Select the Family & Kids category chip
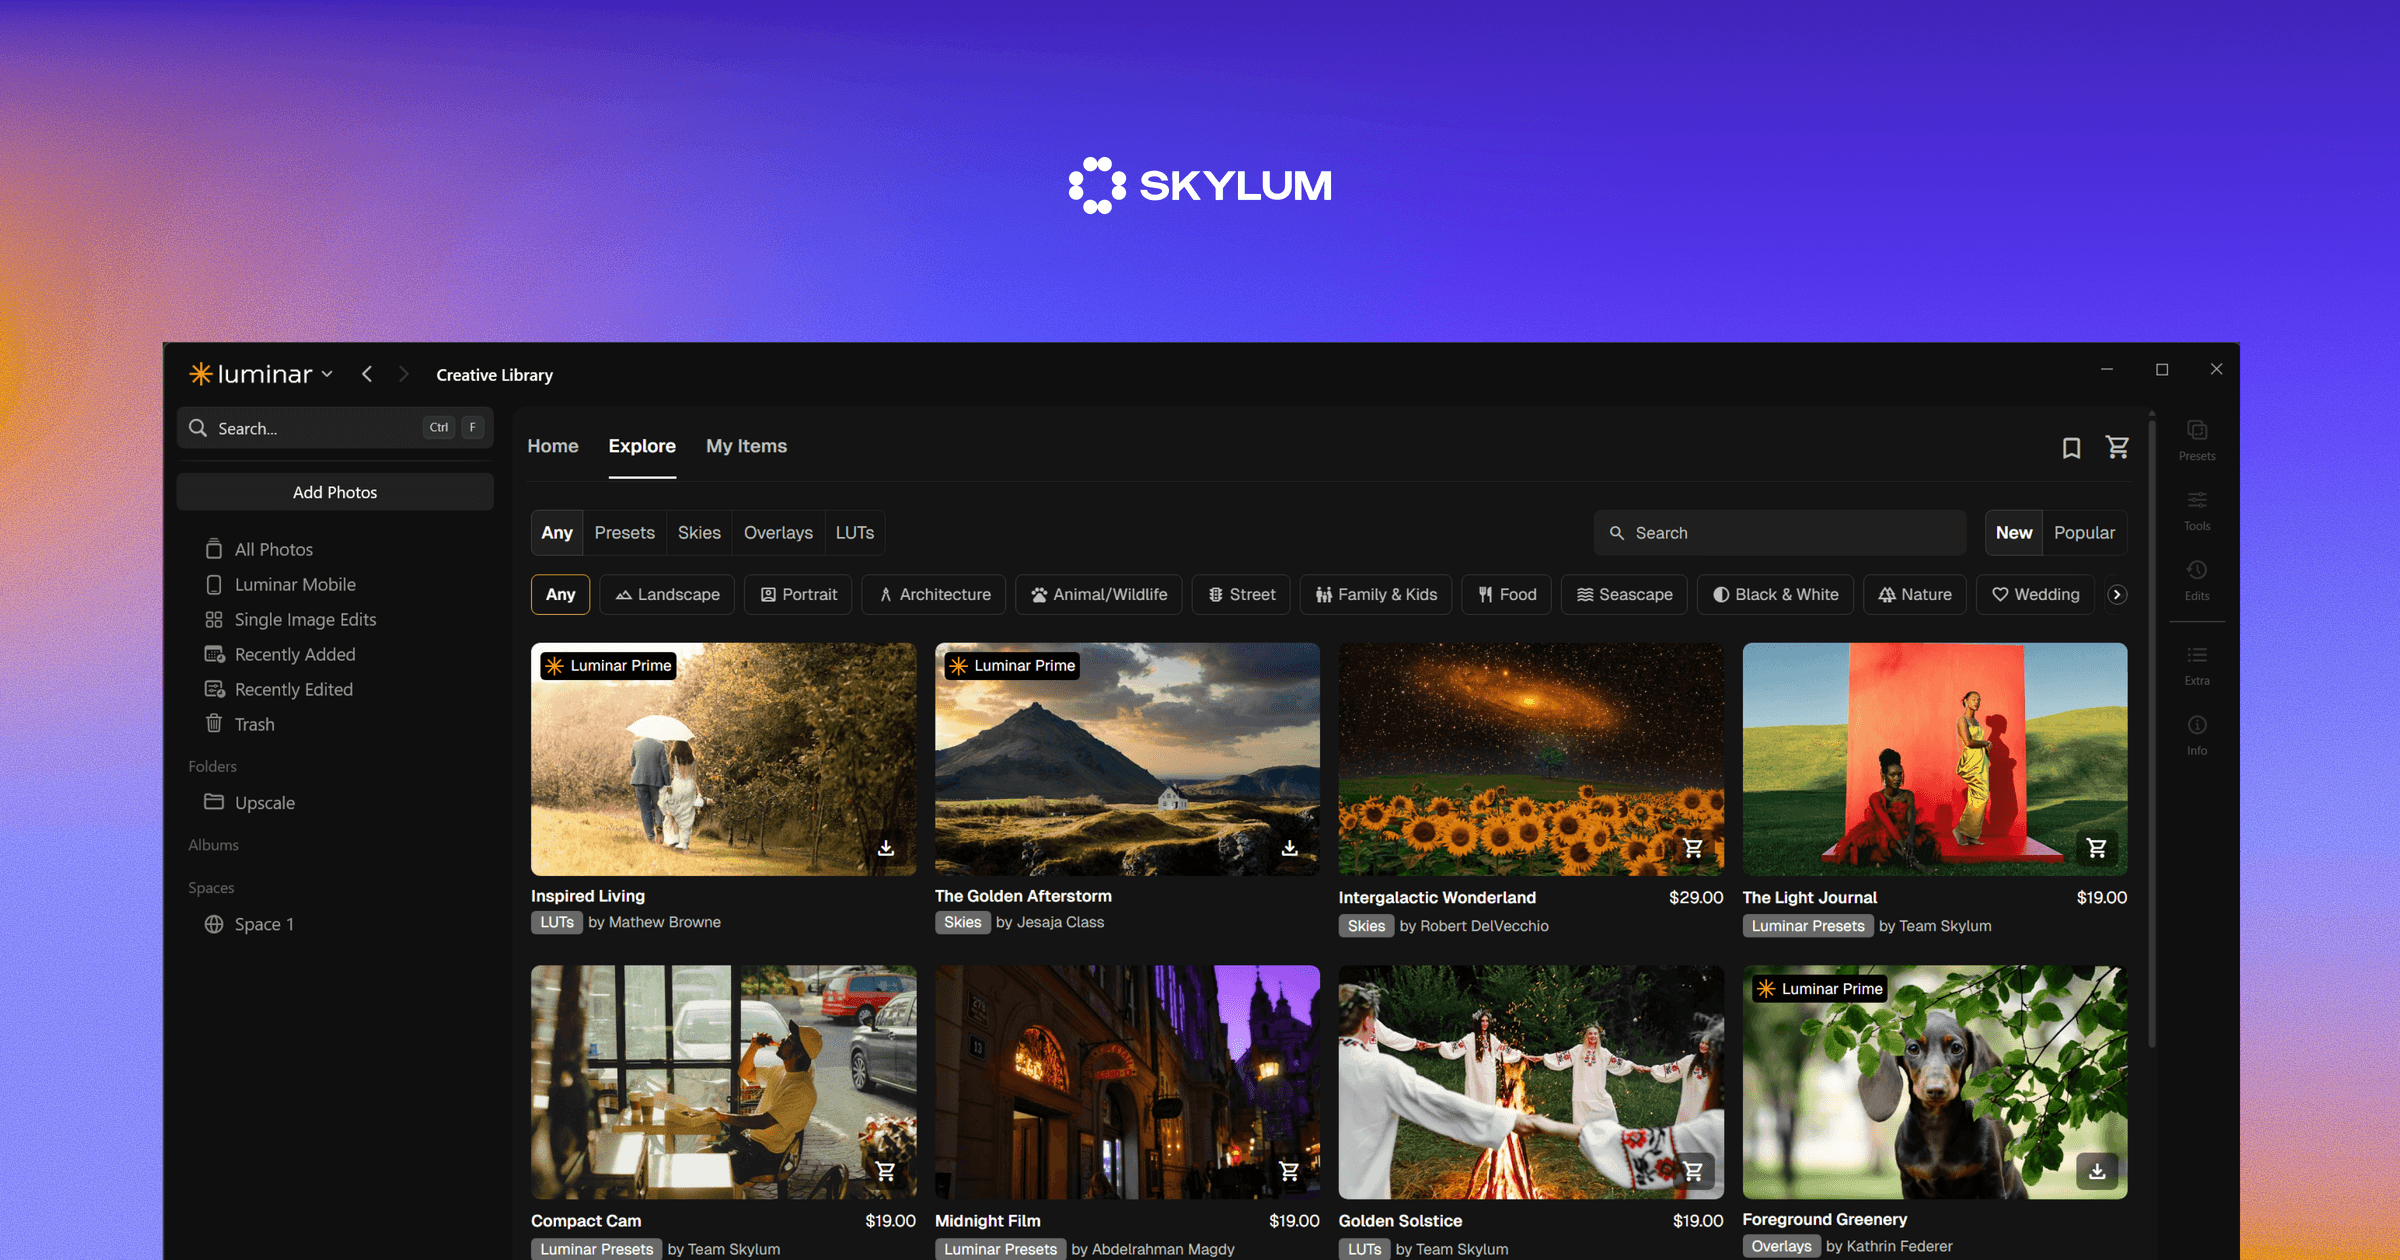The height and width of the screenshot is (1260, 2400). tap(1376, 594)
